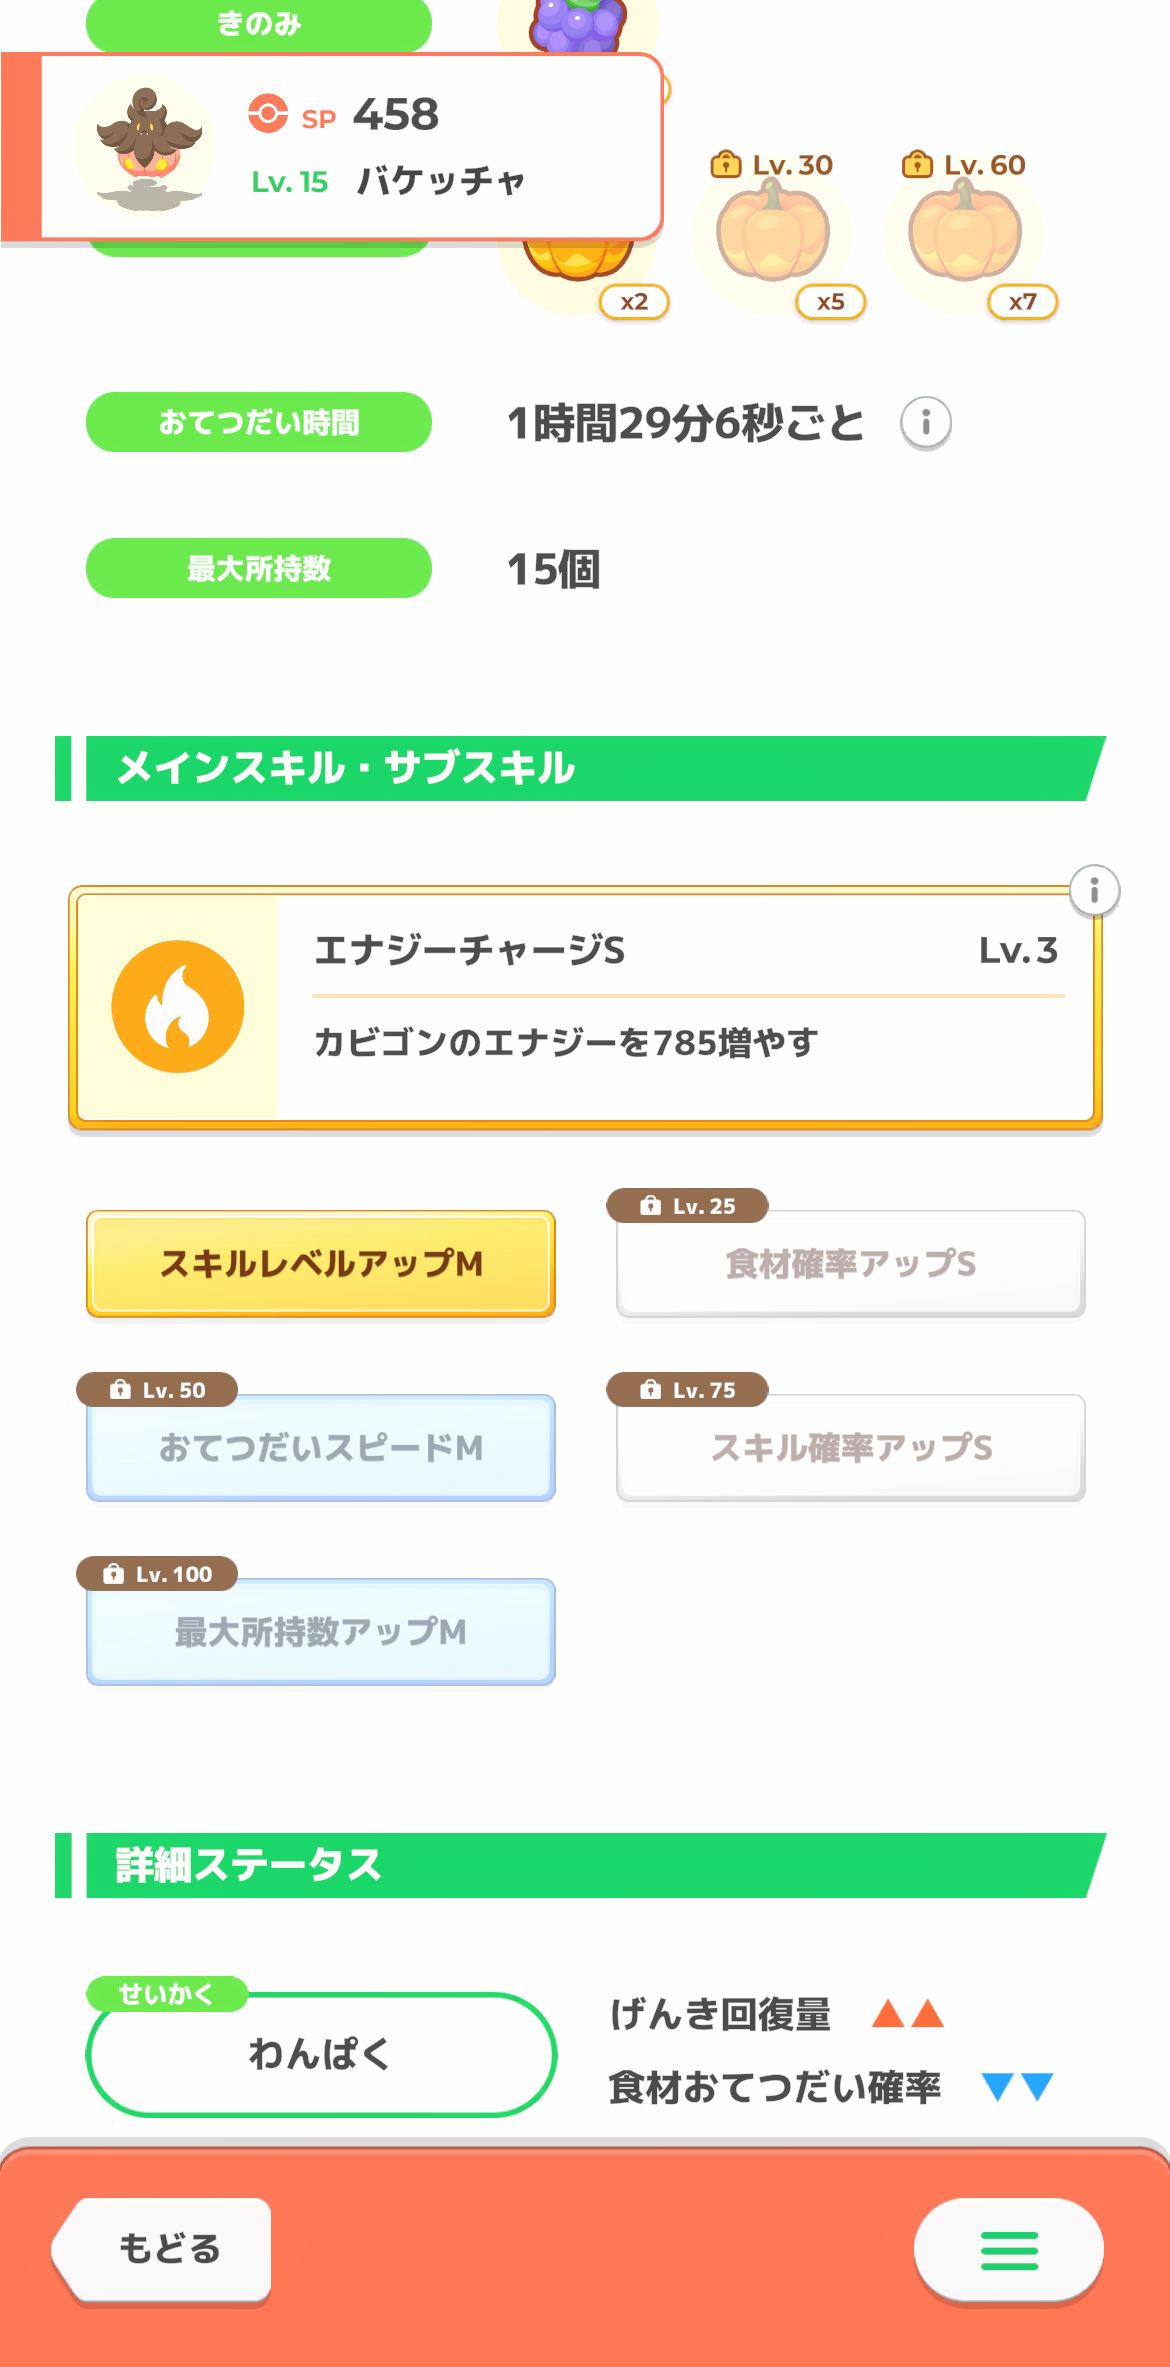Tap the わんぱく nature box

(x=321, y=2055)
